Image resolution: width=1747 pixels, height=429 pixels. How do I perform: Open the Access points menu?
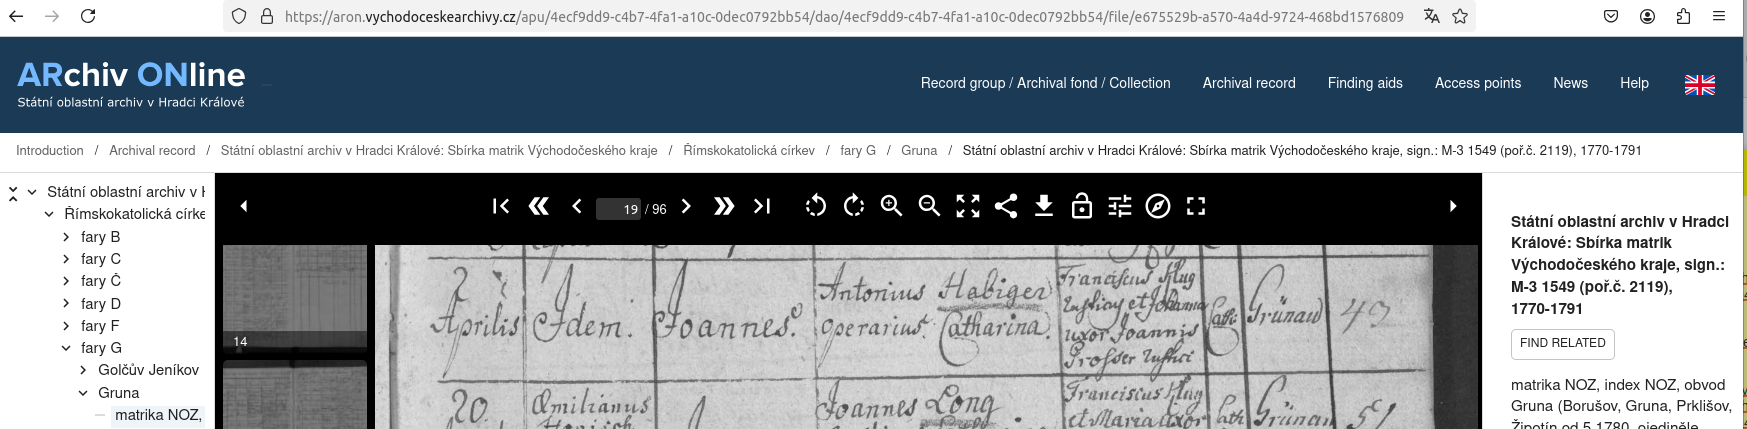point(1478,83)
